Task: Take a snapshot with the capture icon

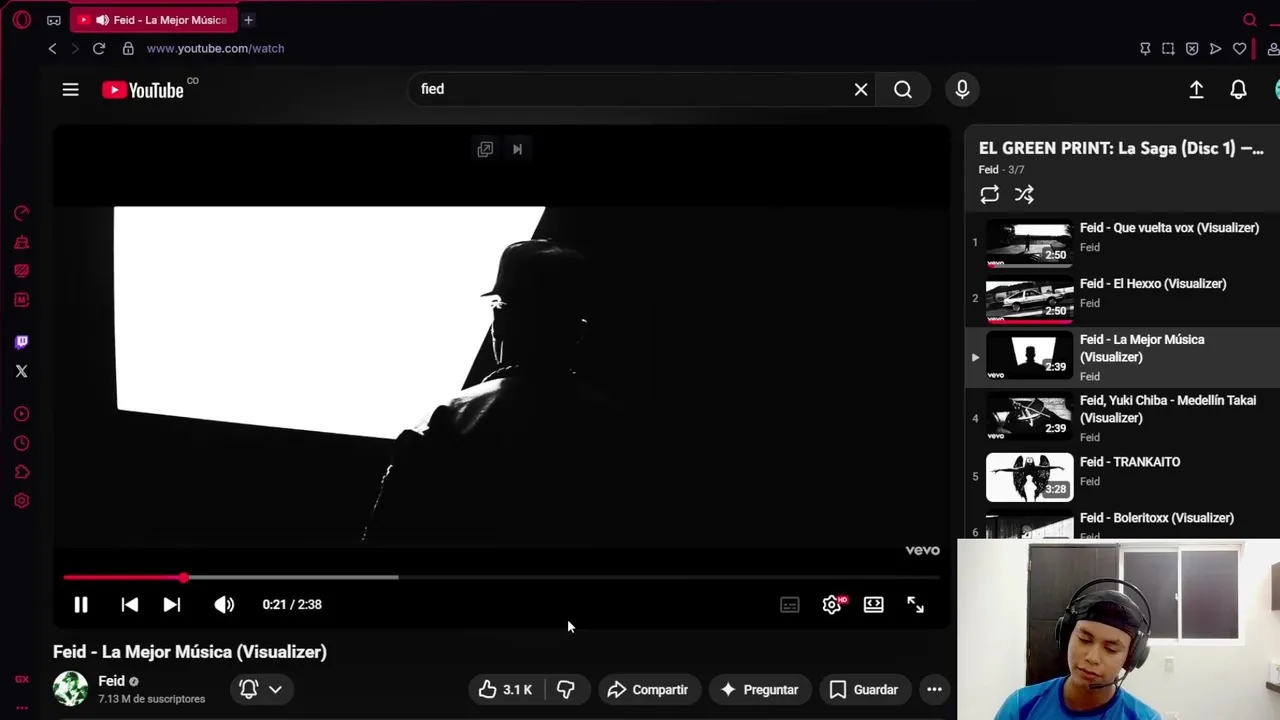Action: point(1168,48)
